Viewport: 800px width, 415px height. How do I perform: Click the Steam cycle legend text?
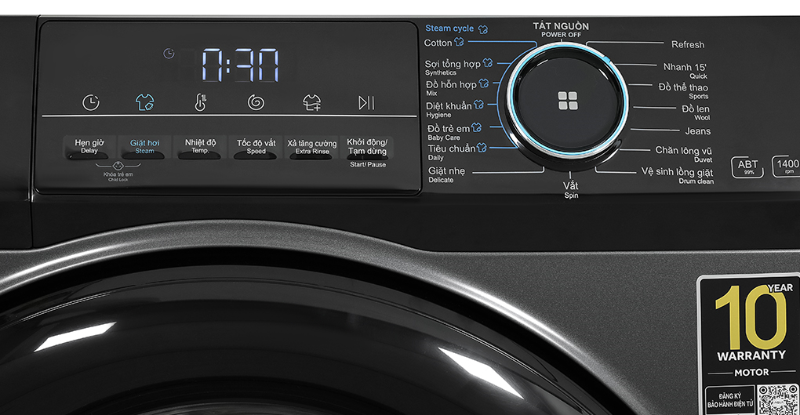click(449, 29)
